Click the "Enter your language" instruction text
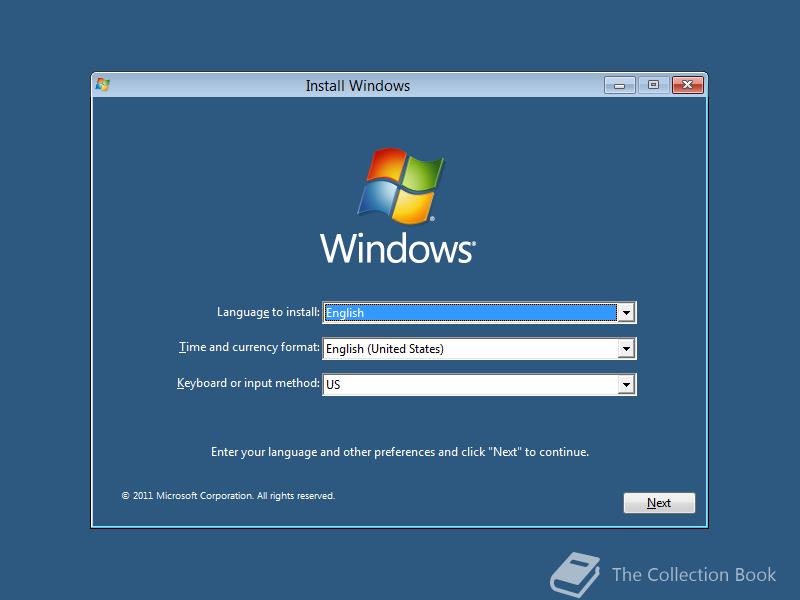Screen dimensions: 800x600 point(400,452)
